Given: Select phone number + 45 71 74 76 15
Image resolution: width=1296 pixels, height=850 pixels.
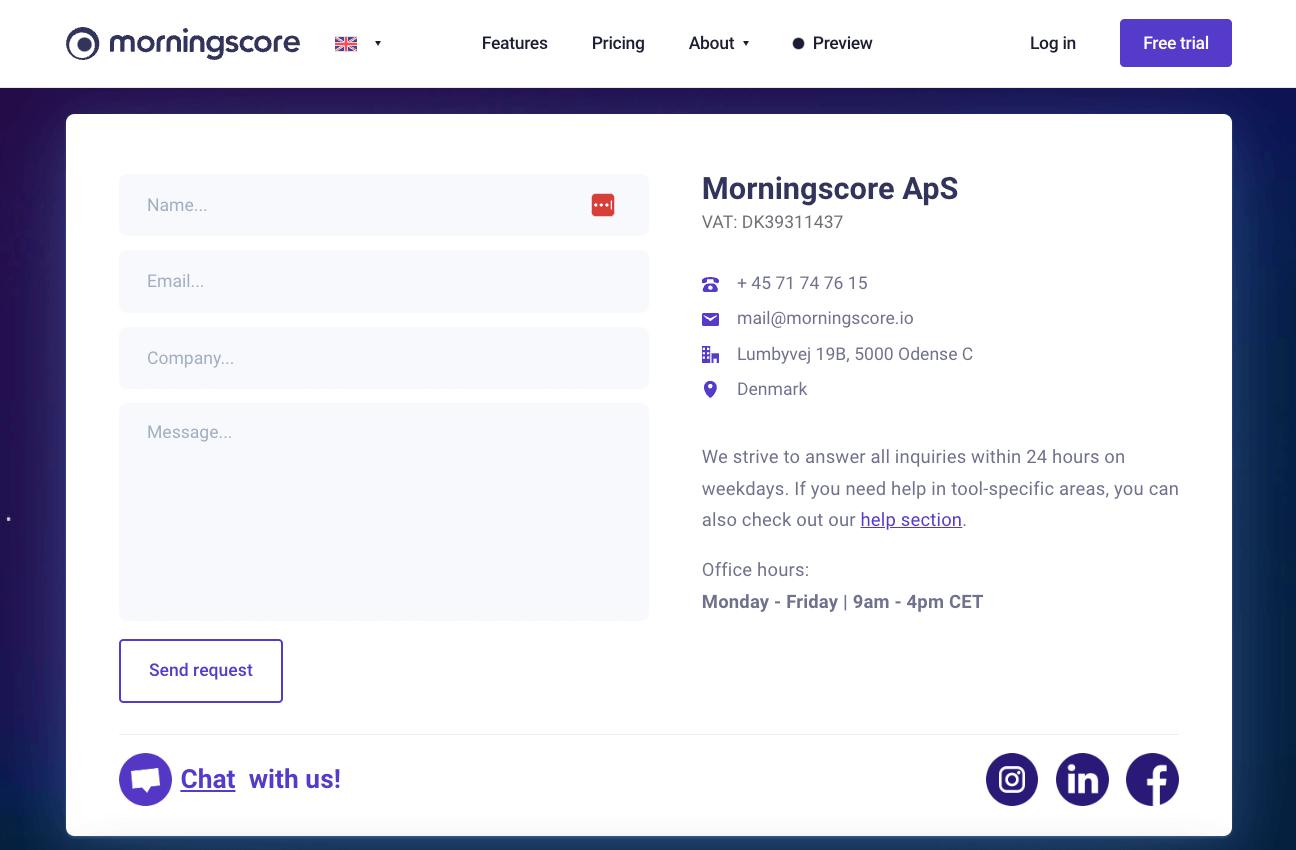Looking at the screenshot, I should (802, 283).
